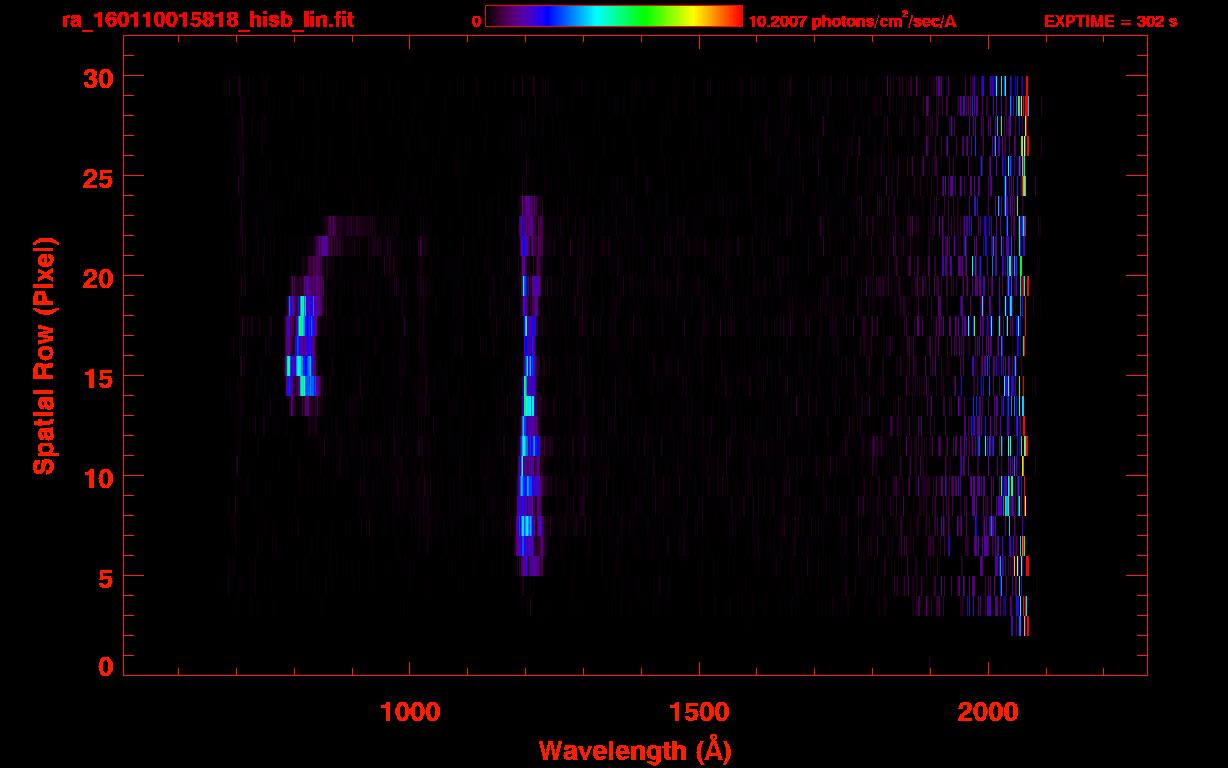Click the vertical emission line near 1200 Å
Viewport: 1228px width, 768px height.
pyautogui.click(x=529, y=386)
